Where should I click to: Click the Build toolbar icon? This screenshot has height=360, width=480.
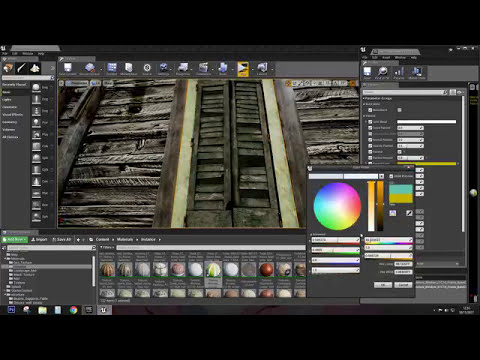[x=223, y=69]
